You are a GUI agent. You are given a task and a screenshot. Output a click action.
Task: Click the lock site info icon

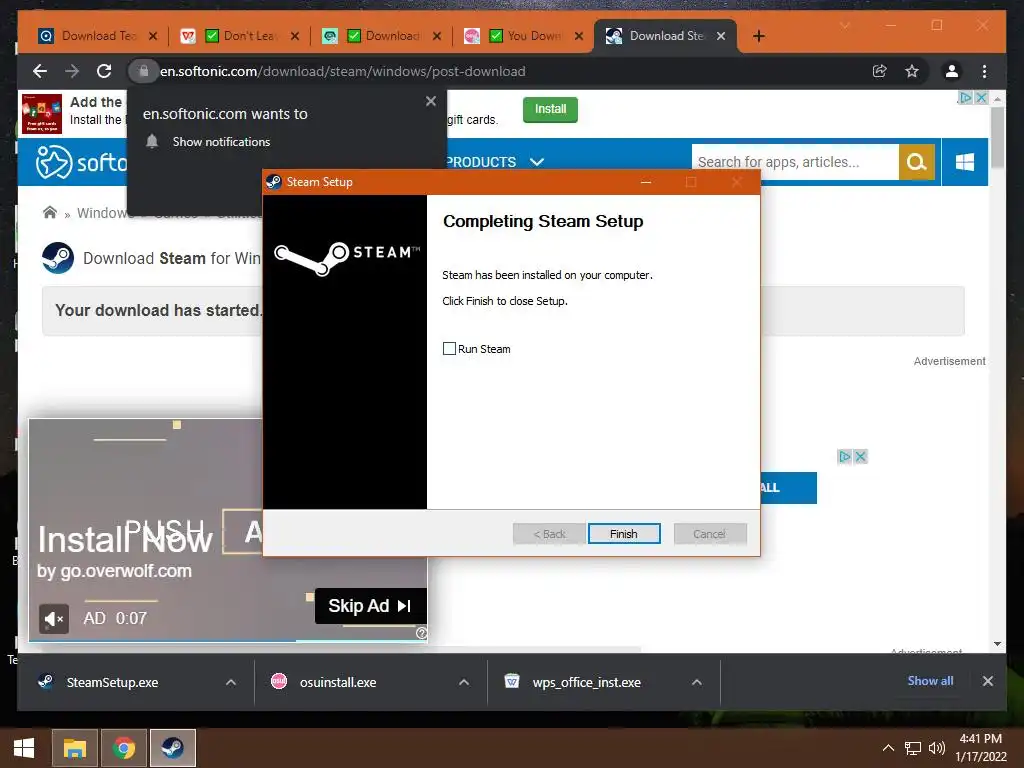[143, 71]
